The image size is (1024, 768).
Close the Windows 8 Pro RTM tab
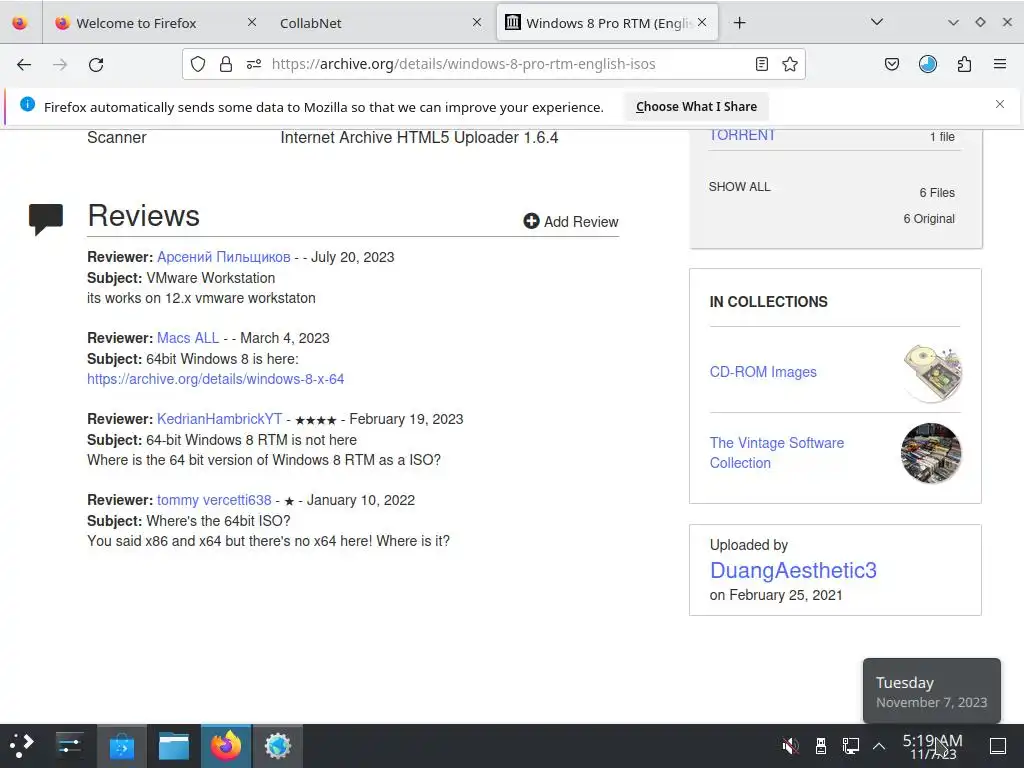click(702, 22)
